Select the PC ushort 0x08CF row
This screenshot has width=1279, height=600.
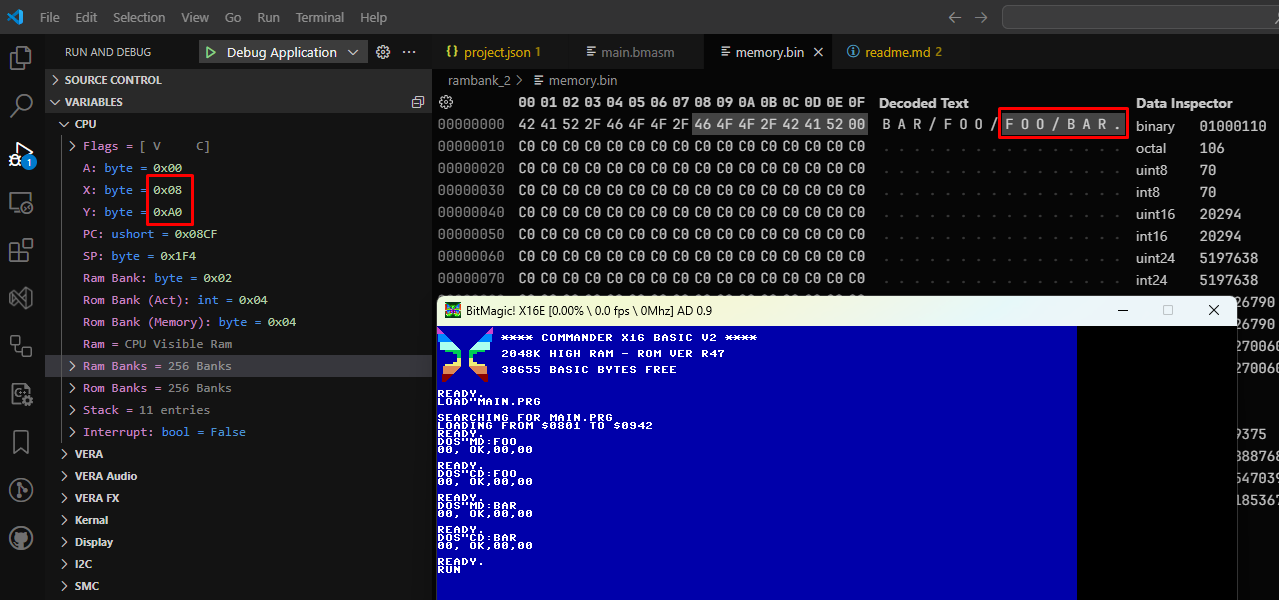tap(238, 234)
